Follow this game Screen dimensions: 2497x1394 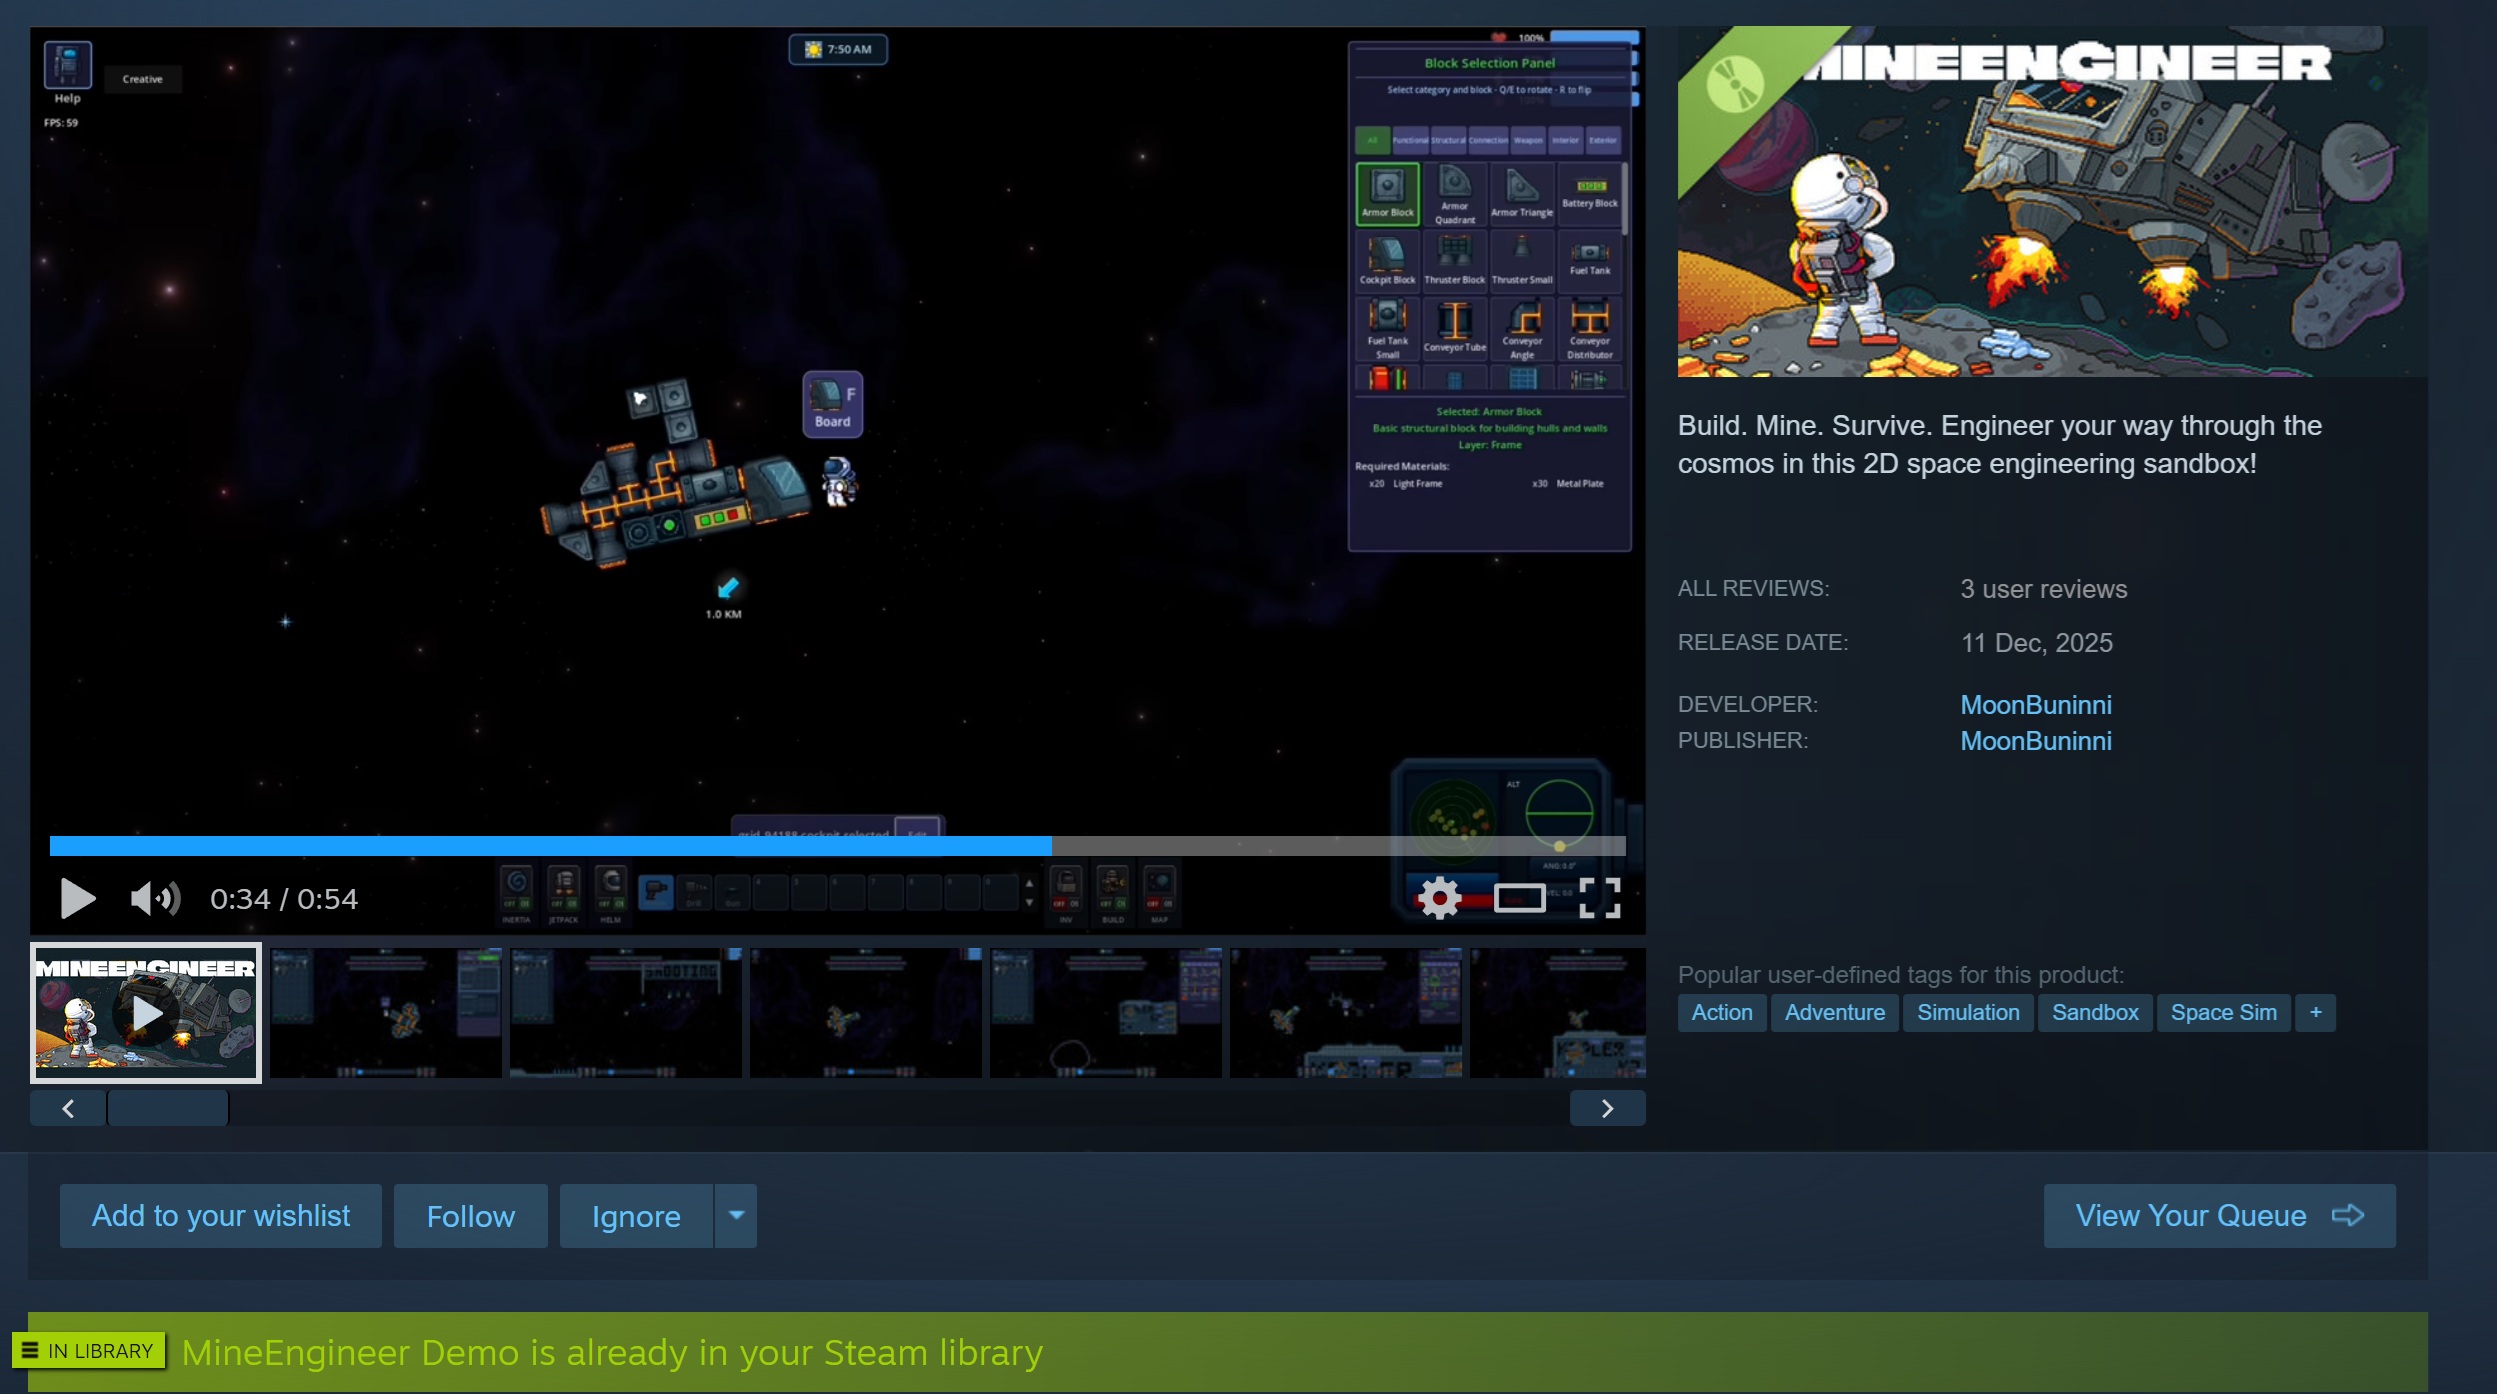470,1216
